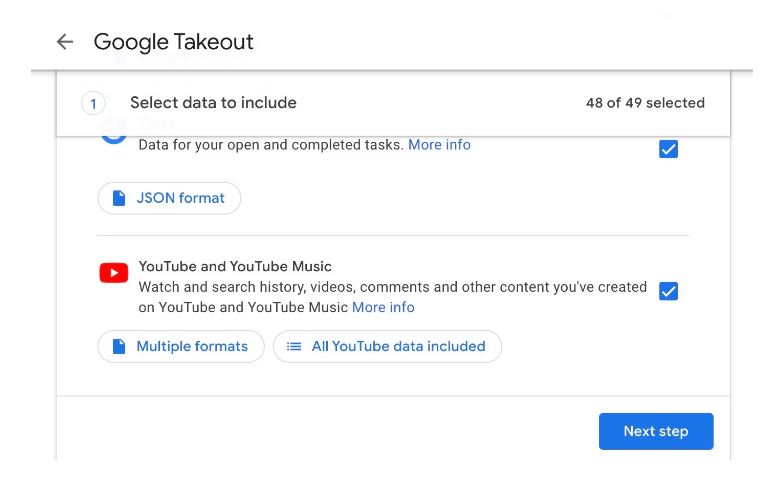The height and width of the screenshot is (481, 775).
Task: Open More info link for Tasks data
Action: click(x=439, y=145)
